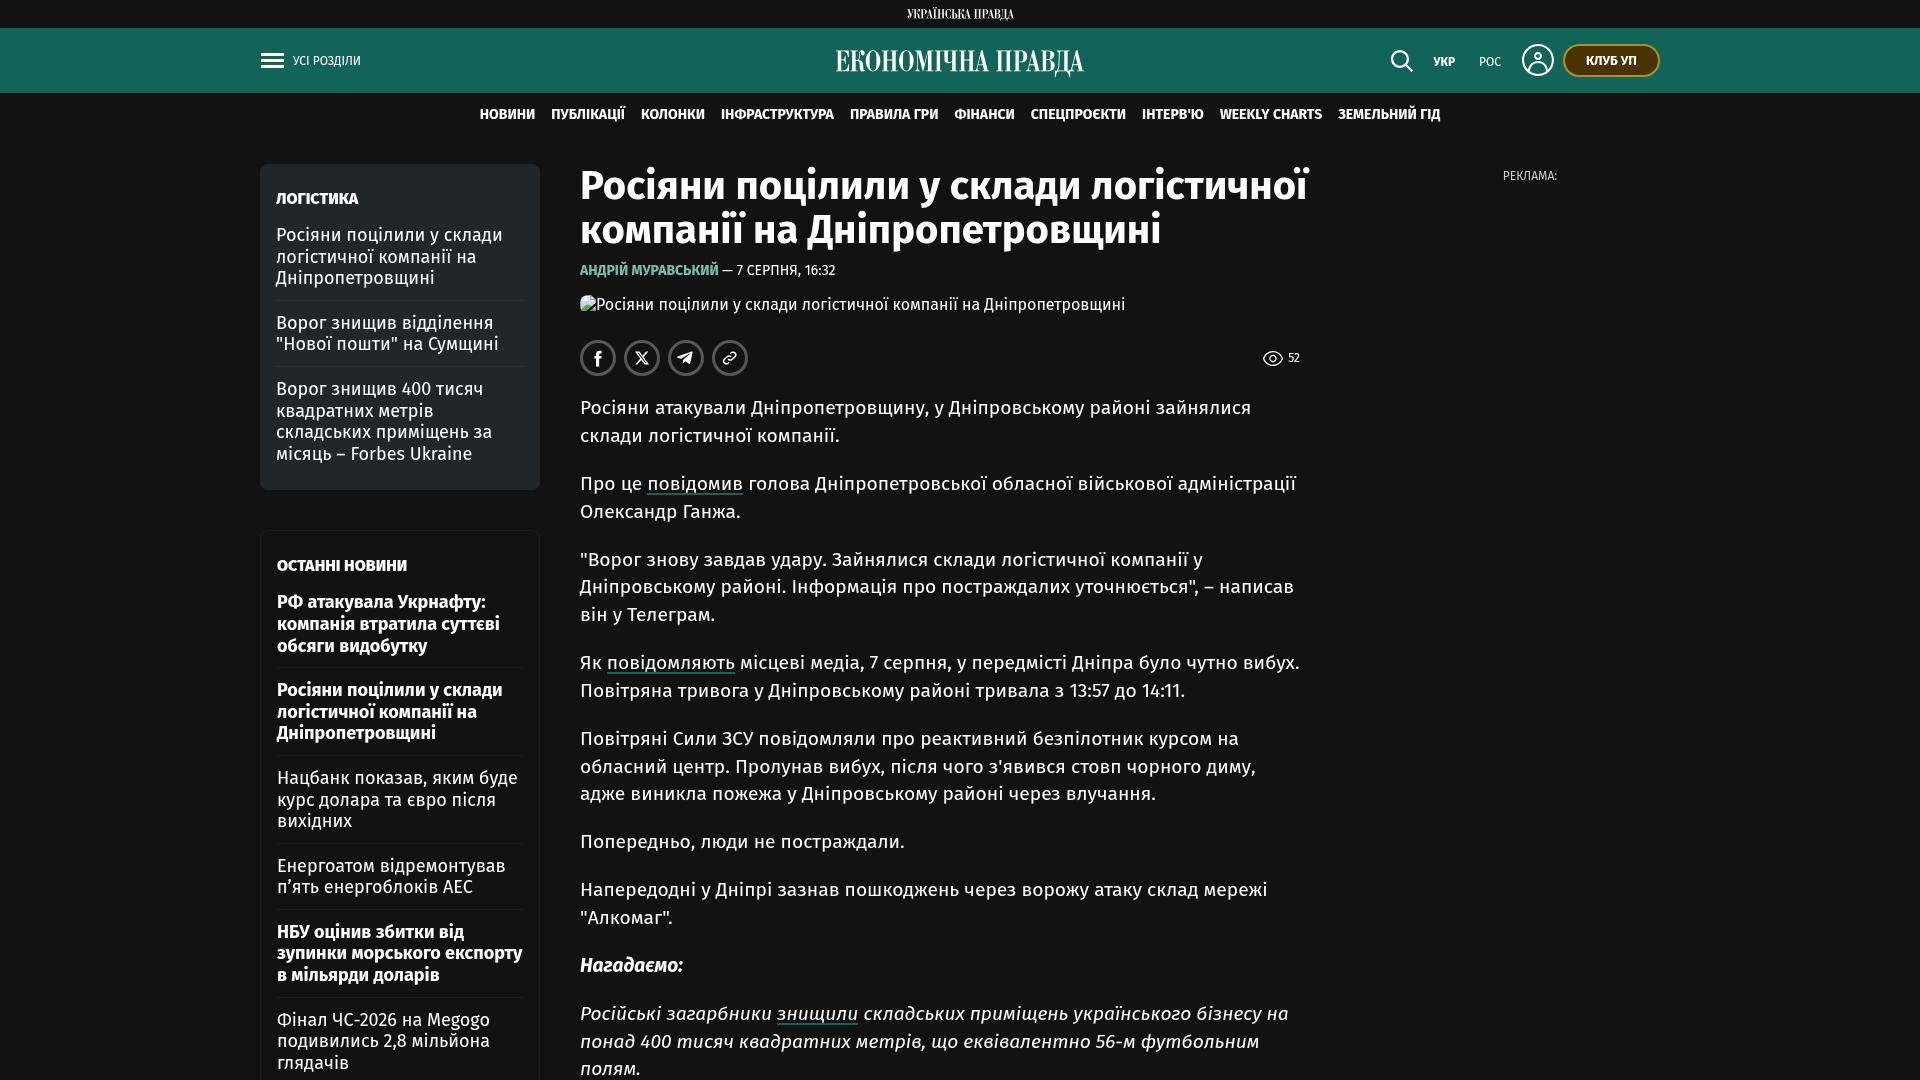Follow the 'повідомив' link in article
The image size is (1920, 1080).
click(695, 484)
